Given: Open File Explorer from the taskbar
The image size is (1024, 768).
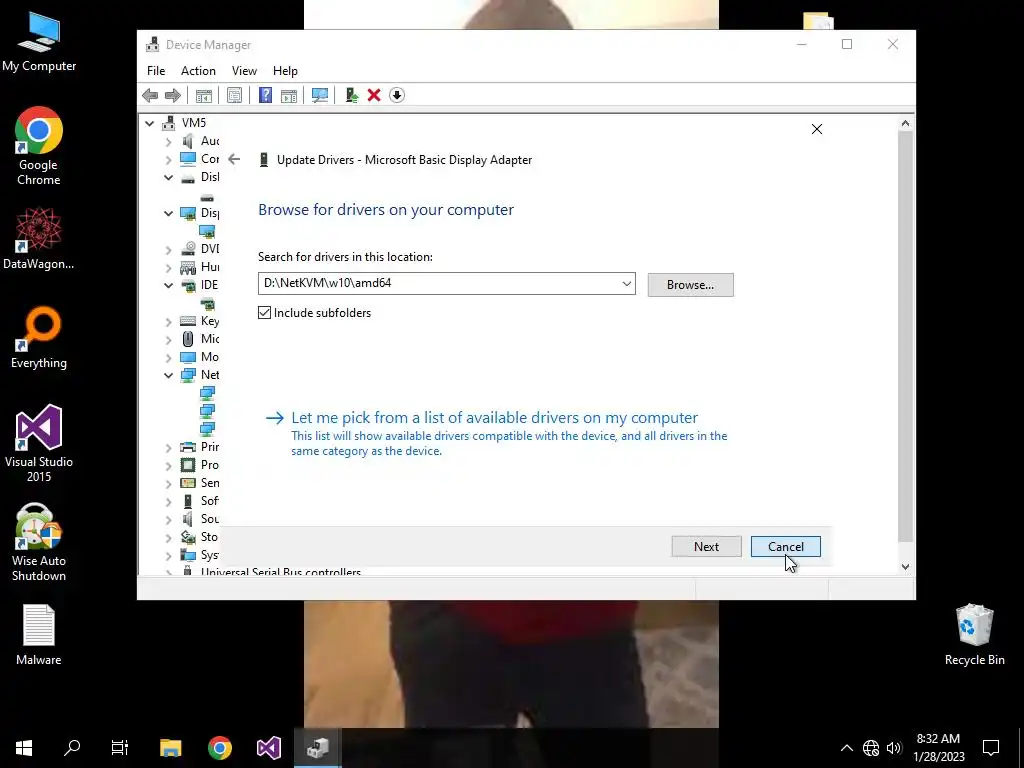Looking at the screenshot, I should 170,748.
